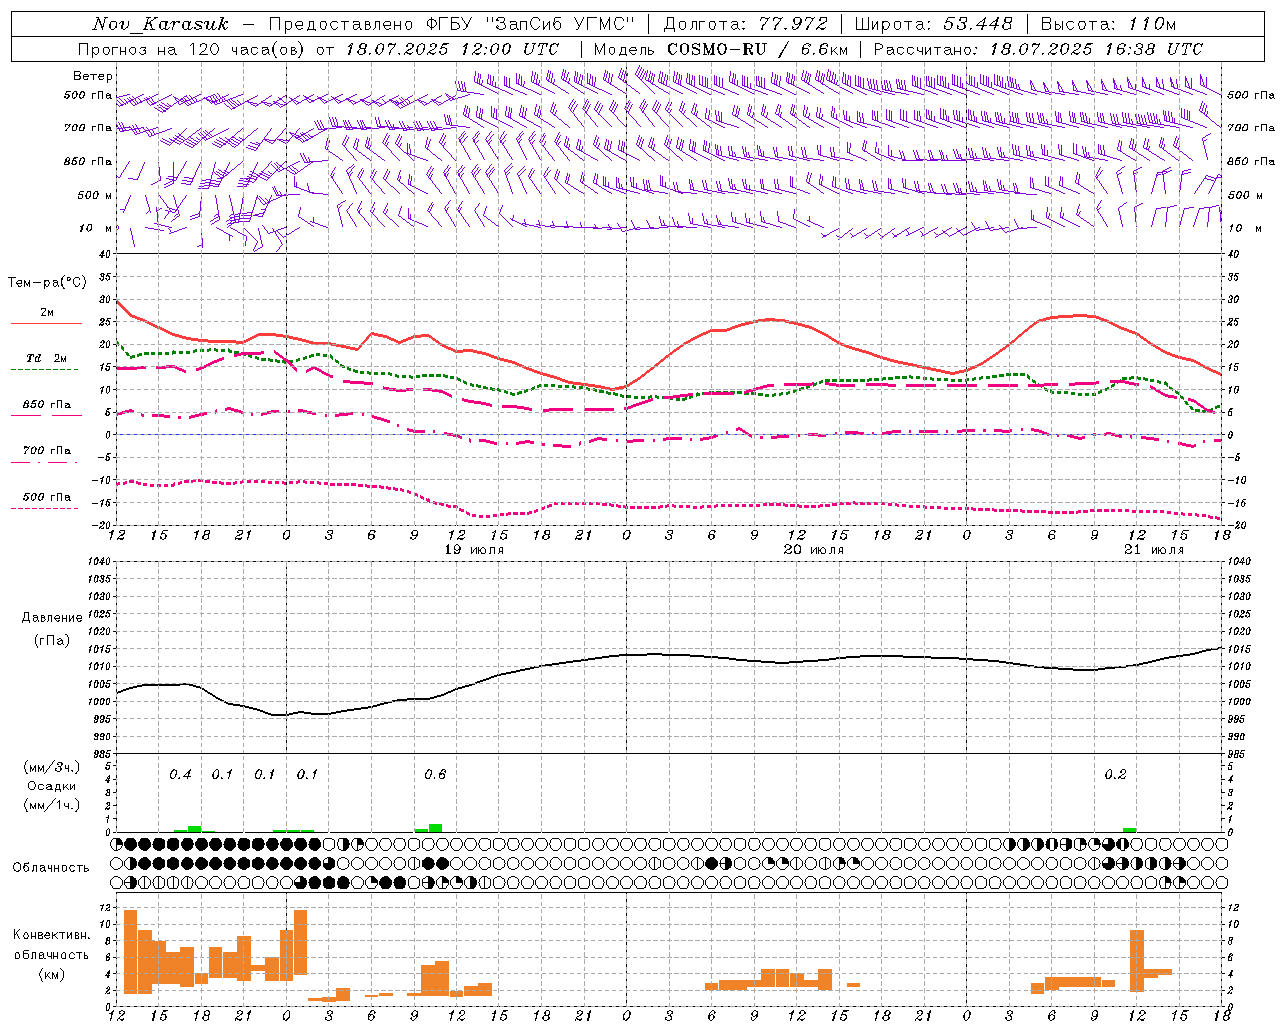The width and height of the screenshot is (1280, 1024).
Task: Click the 19 июля date label
Action: point(475,550)
